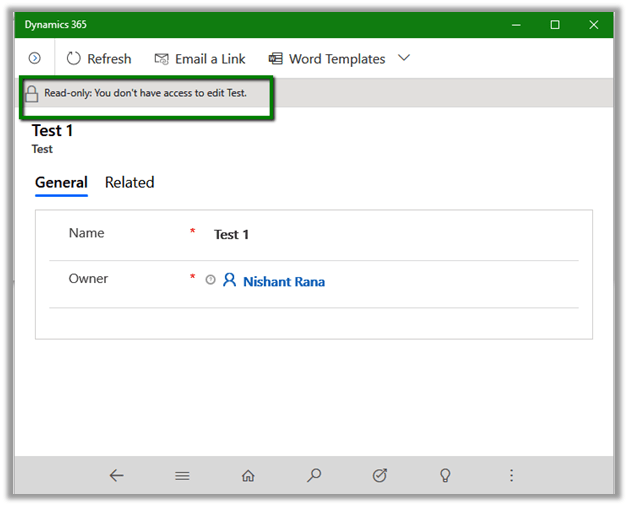Click the person icon beside Nishant Rana
Image resolution: width=628 pixels, height=506 pixels.
click(x=229, y=281)
